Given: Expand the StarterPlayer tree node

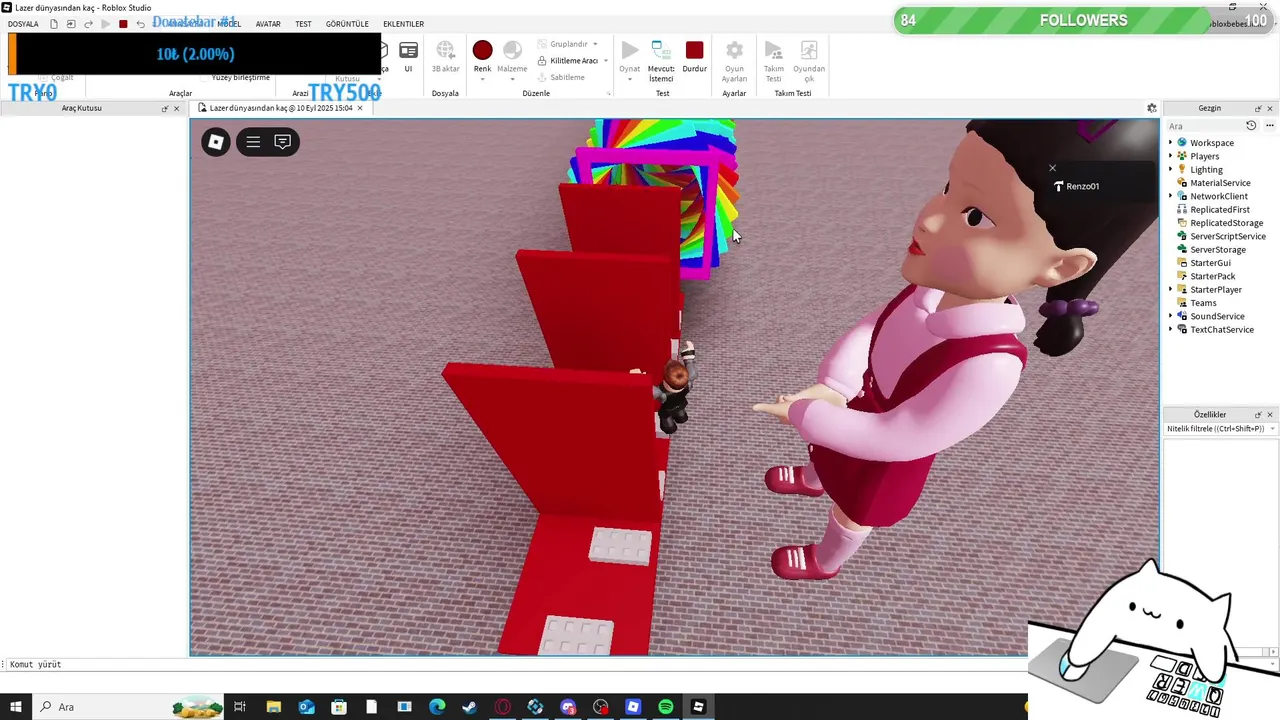Looking at the screenshot, I should (1170, 289).
